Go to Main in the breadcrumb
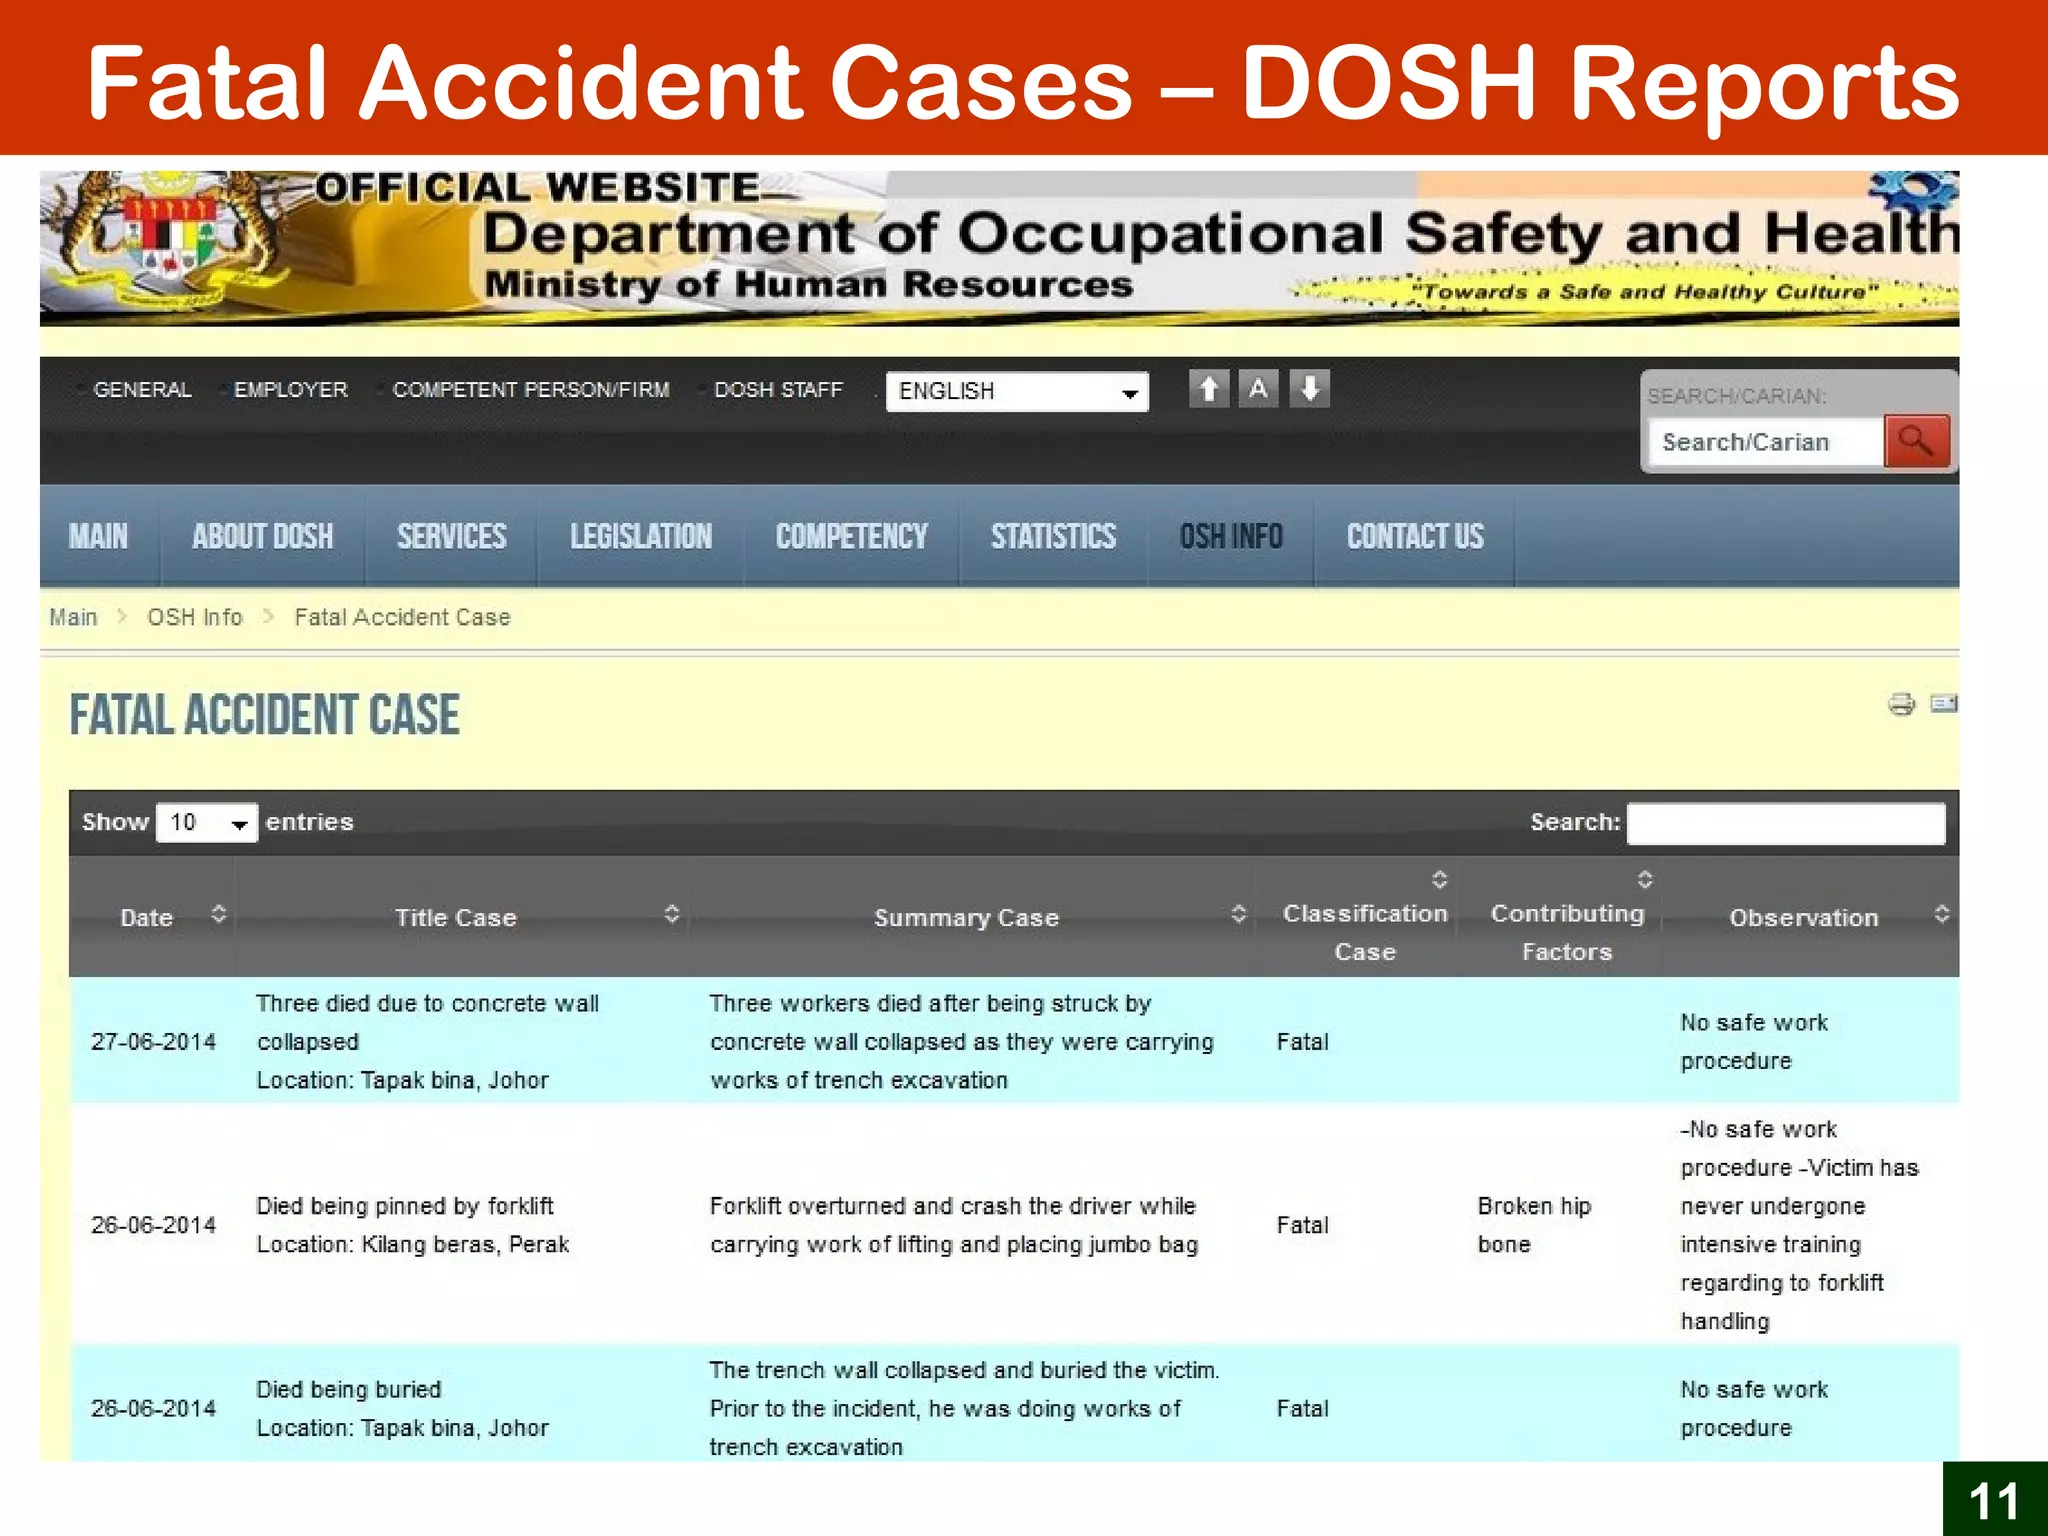 pos(74,617)
